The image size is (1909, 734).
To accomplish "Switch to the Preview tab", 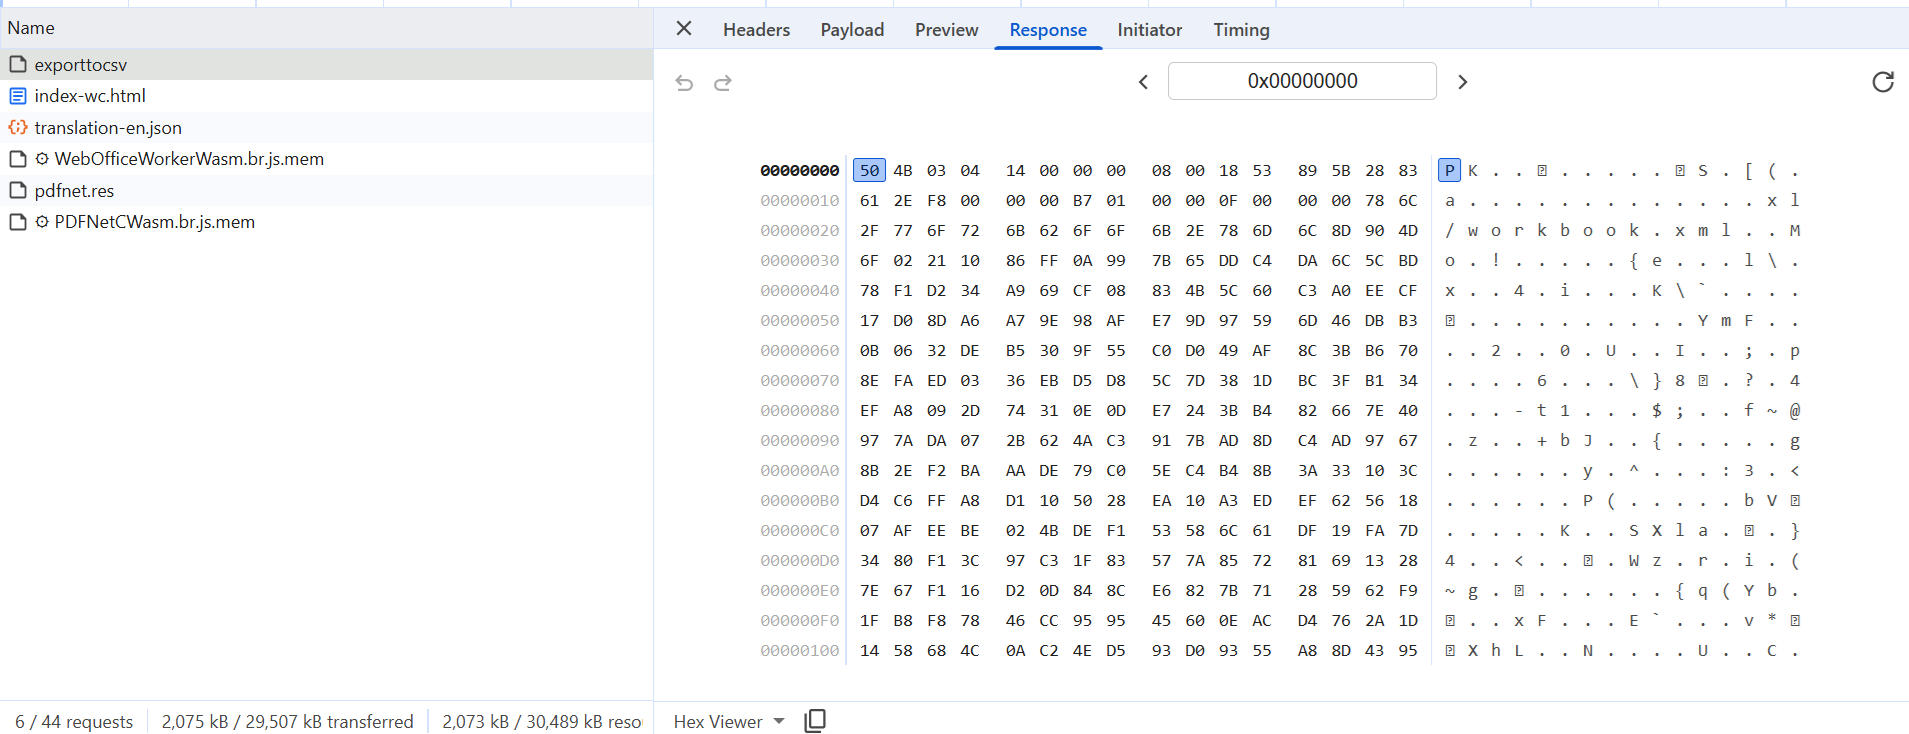I will coord(946,30).
